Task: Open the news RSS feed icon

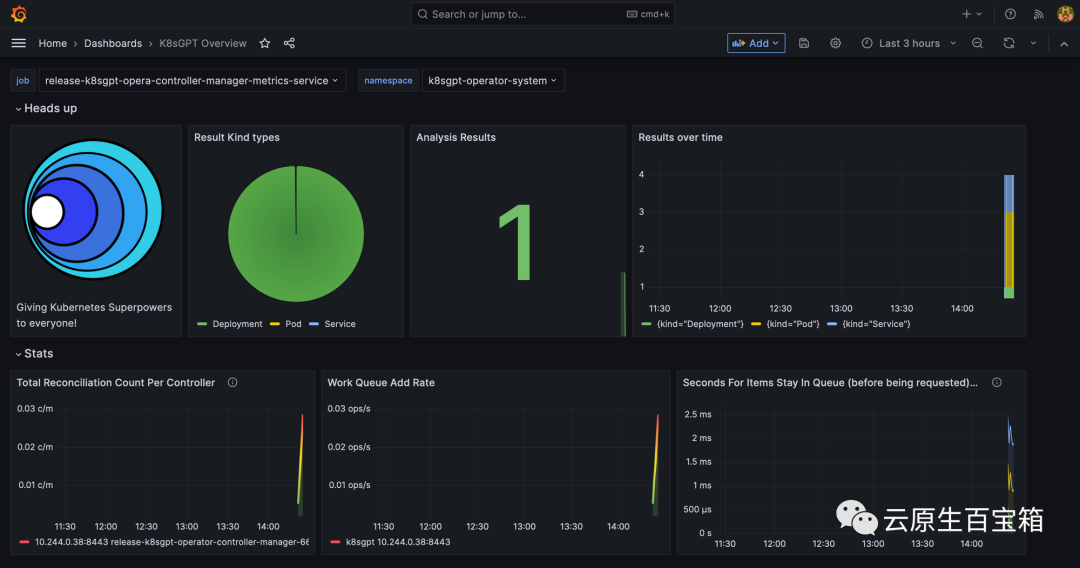Action: tap(1038, 14)
